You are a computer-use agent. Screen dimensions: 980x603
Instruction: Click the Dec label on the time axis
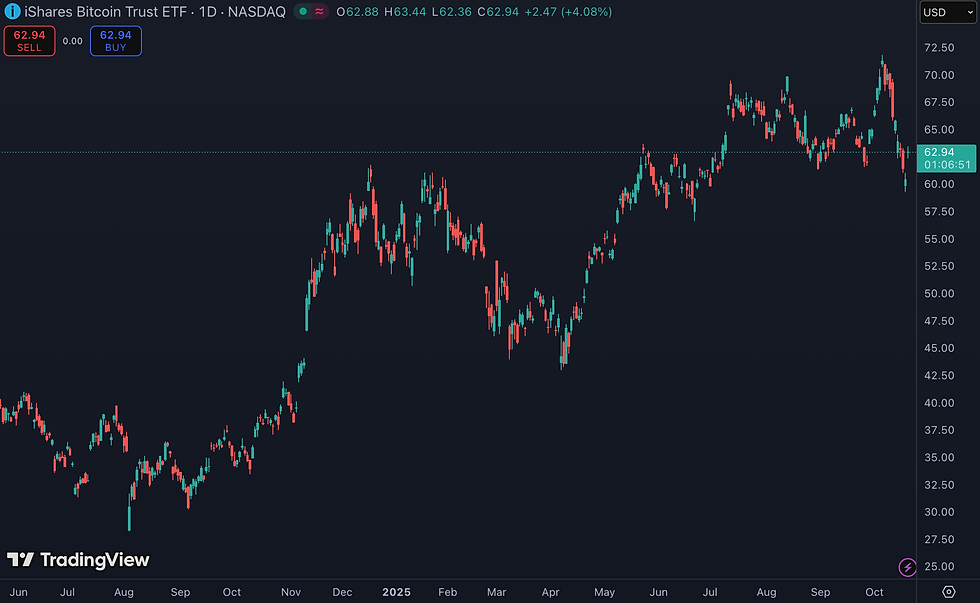(x=342, y=592)
